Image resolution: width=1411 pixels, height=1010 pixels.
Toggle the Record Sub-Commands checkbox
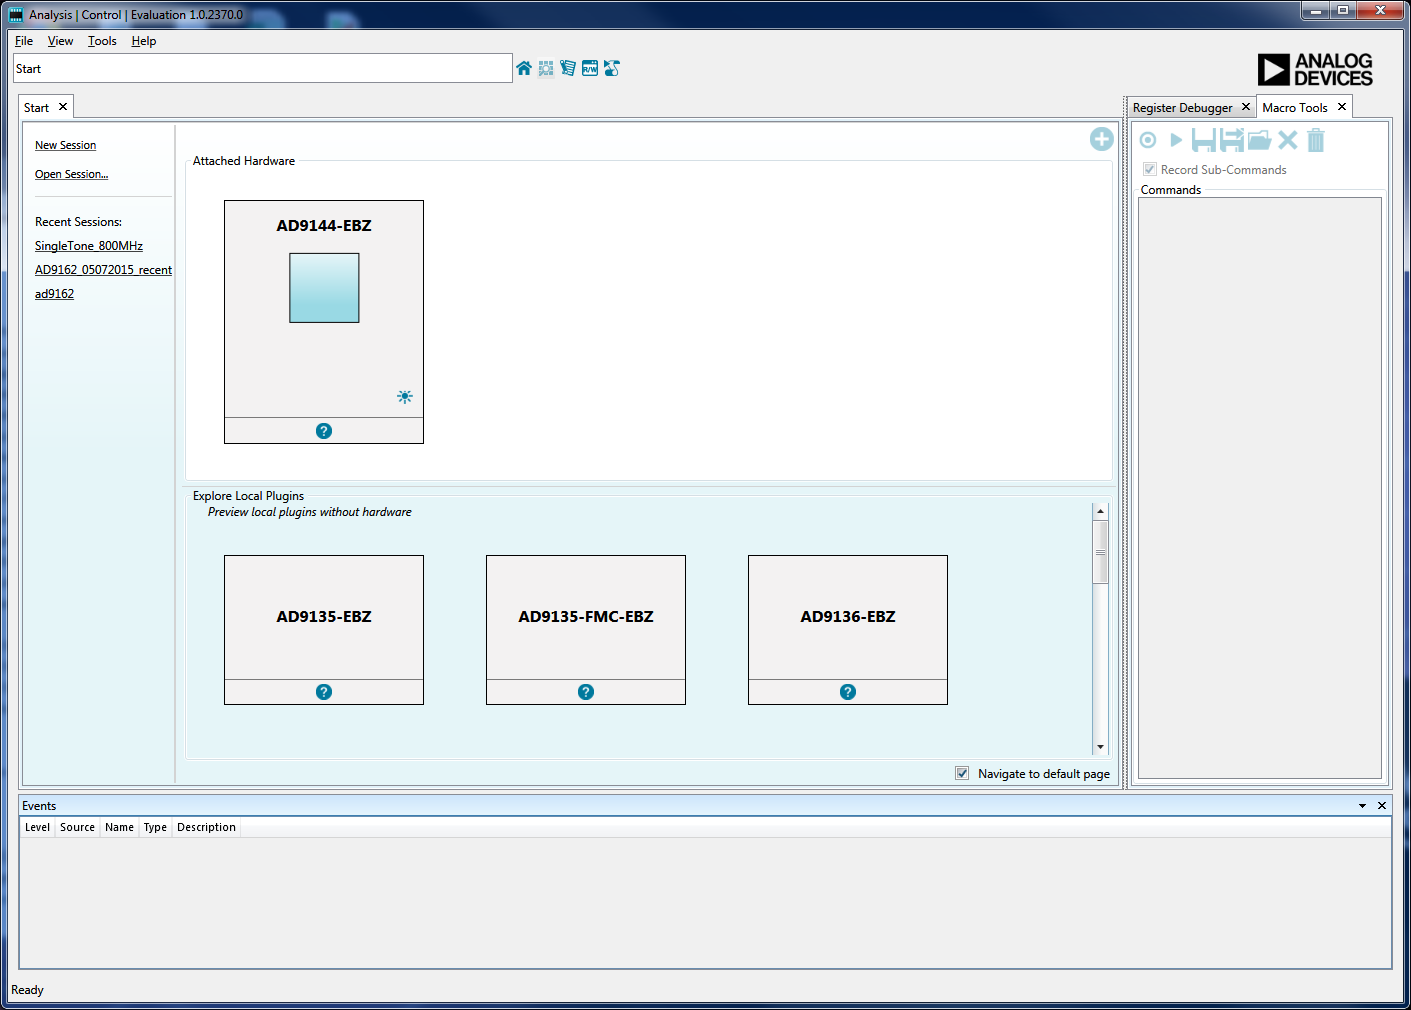1150,169
